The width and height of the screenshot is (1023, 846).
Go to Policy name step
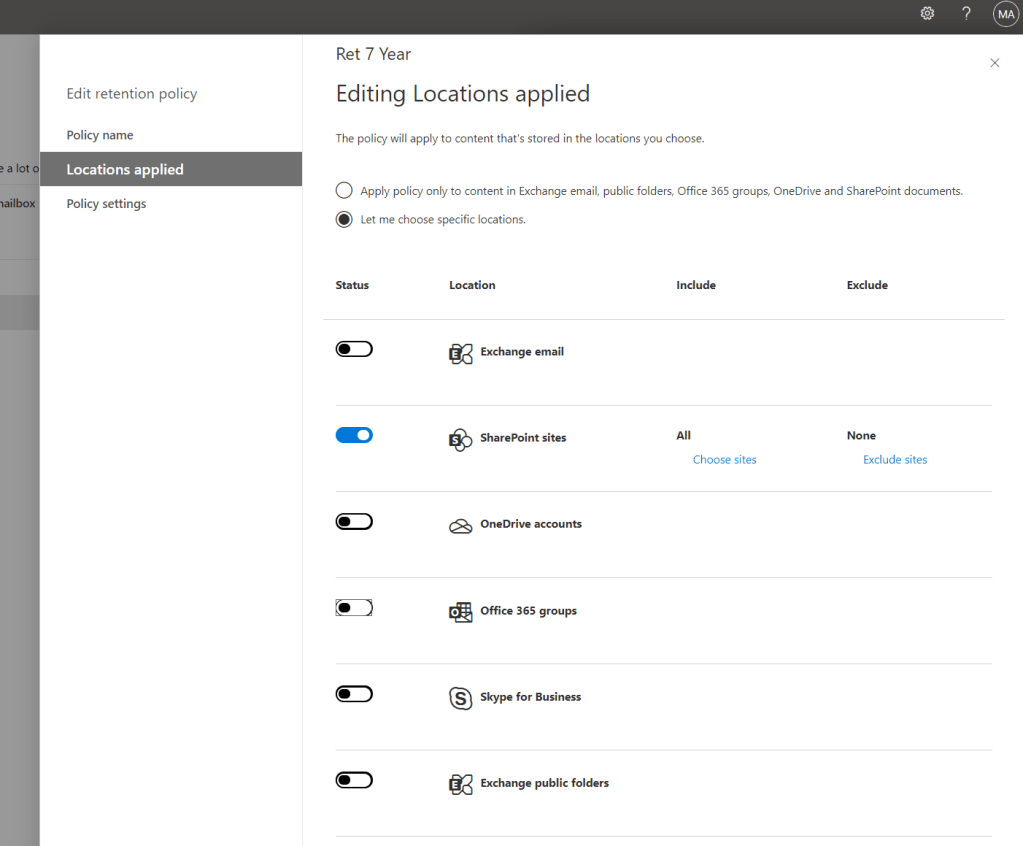[x=100, y=135]
